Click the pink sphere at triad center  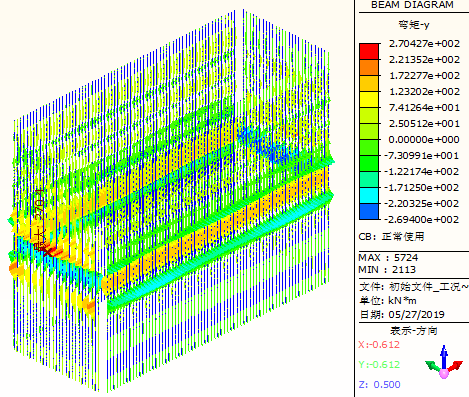[444, 373]
